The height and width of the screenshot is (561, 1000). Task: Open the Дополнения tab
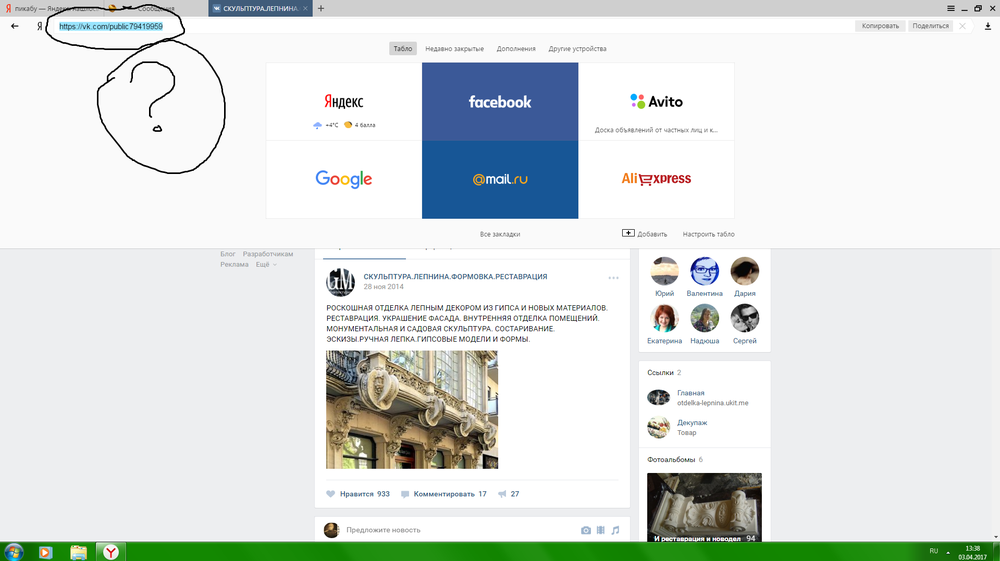[516, 48]
